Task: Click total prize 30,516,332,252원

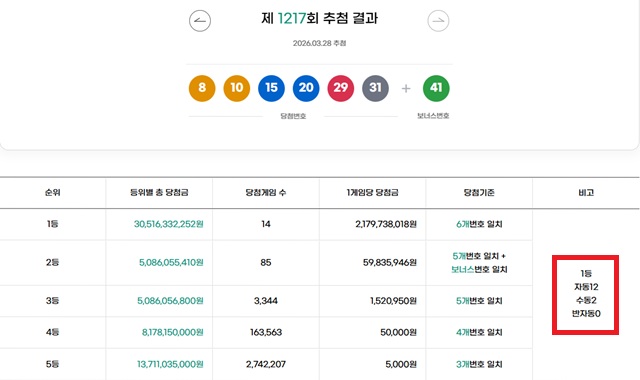Action: click(x=169, y=224)
